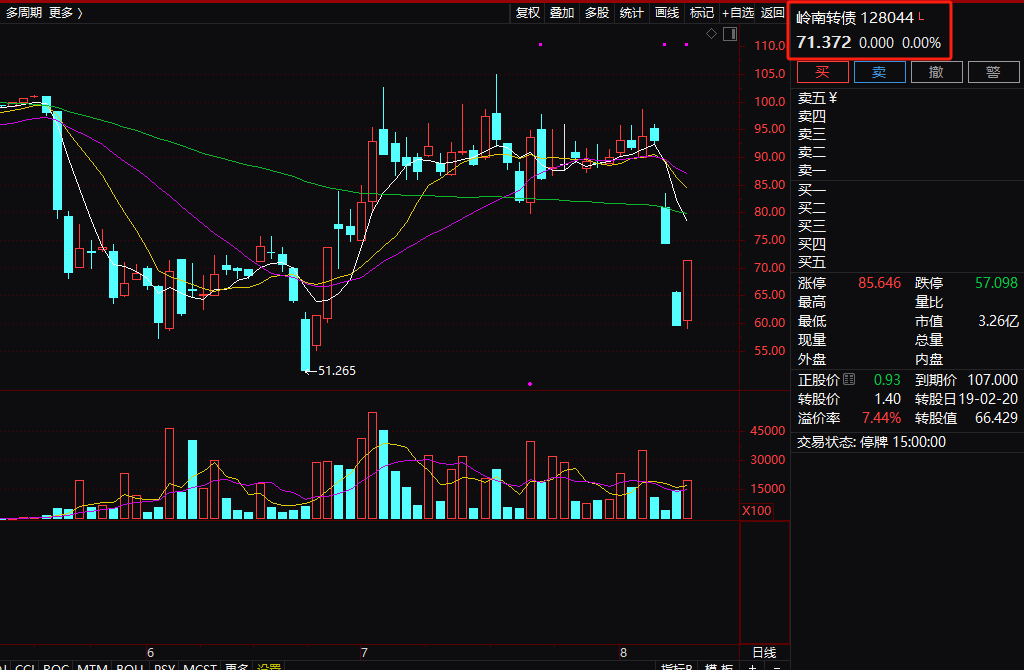Add the bond to watchlist via +自选
The height and width of the screenshot is (670, 1024).
tap(738, 13)
